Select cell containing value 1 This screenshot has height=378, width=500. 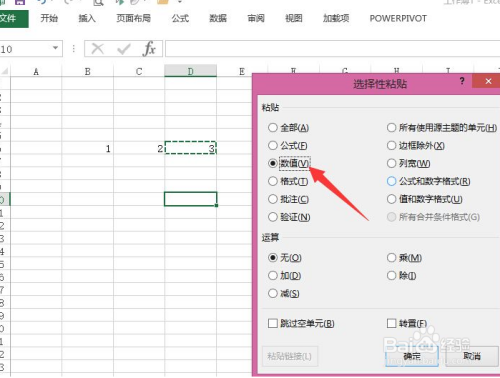point(87,148)
